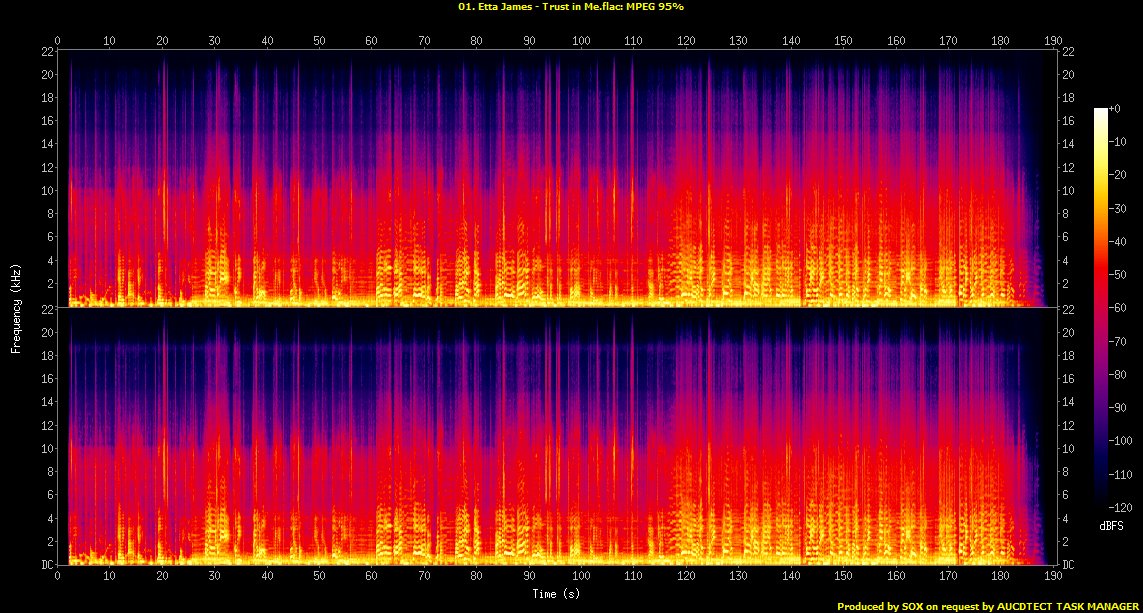Click the spectrogram title for Trust in Me.flac
Screen dimensions: 1143x613
point(571,7)
